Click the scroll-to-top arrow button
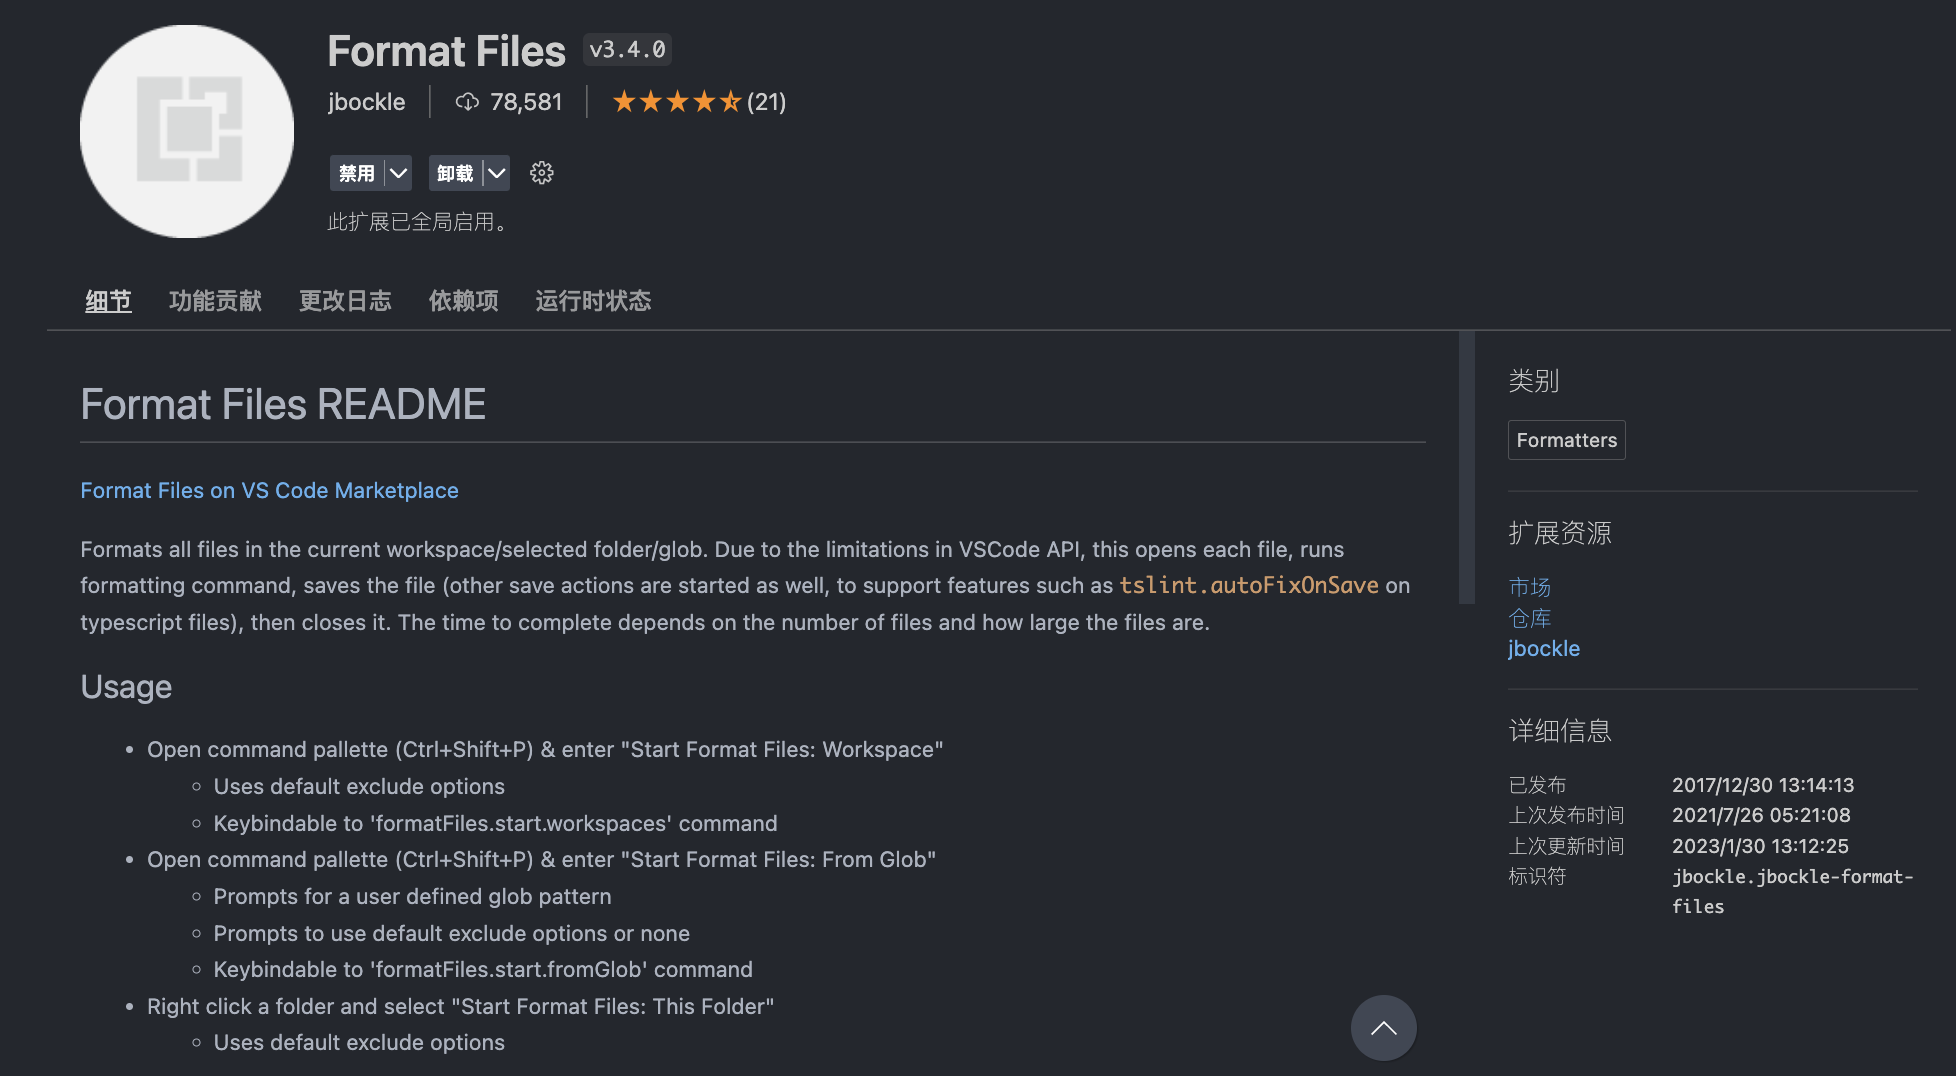Image resolution: width=1956 pixels, height=1076 pixels. tap(1383, 1027)
